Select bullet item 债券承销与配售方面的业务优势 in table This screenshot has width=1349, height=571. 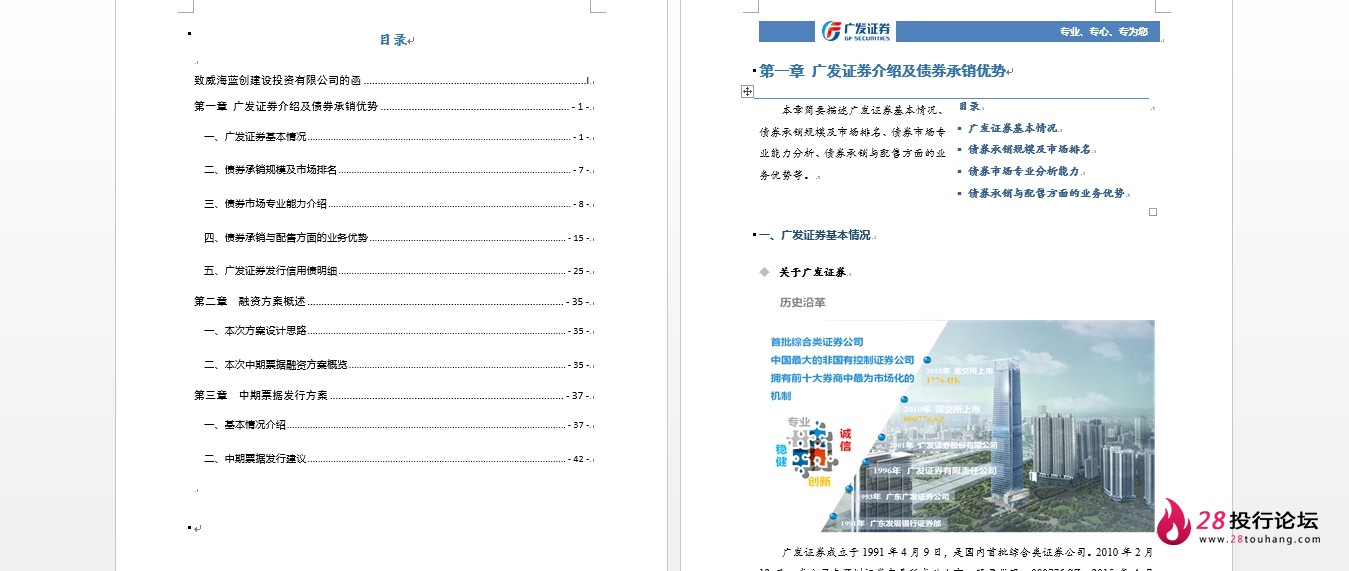click(1046, 193)
